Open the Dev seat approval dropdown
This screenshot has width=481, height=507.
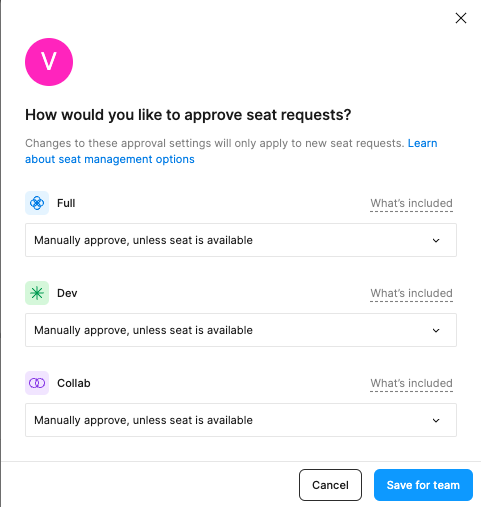click(241, 330)
